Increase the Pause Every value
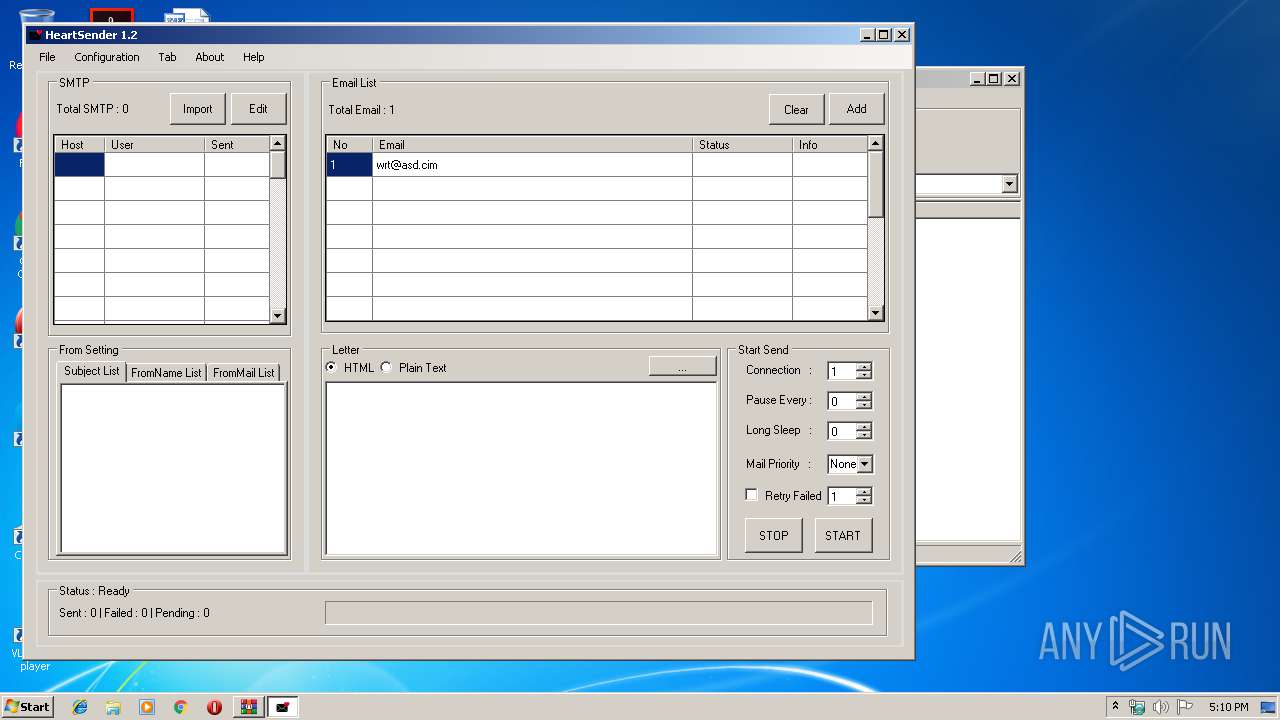Screen dimensions: 1280x720 pyautogui.click(x=864, y=397)
